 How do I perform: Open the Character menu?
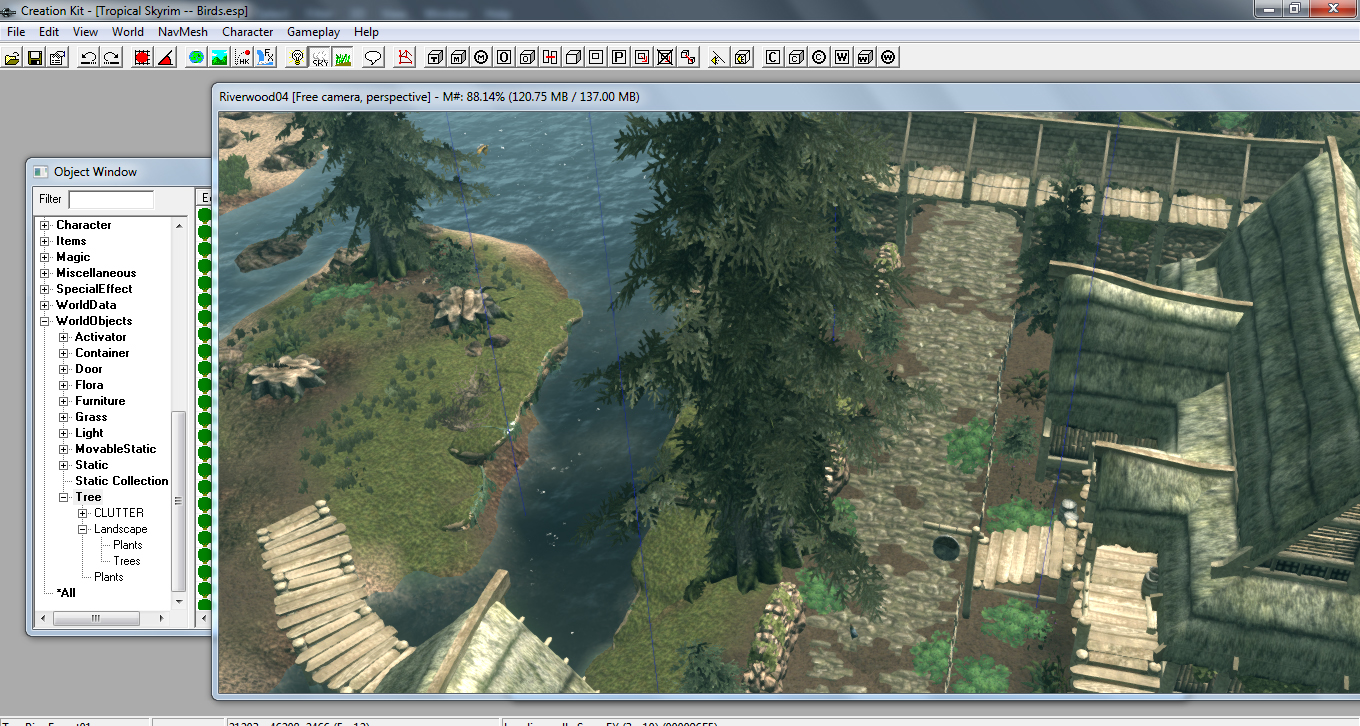[x=248, y=32]
